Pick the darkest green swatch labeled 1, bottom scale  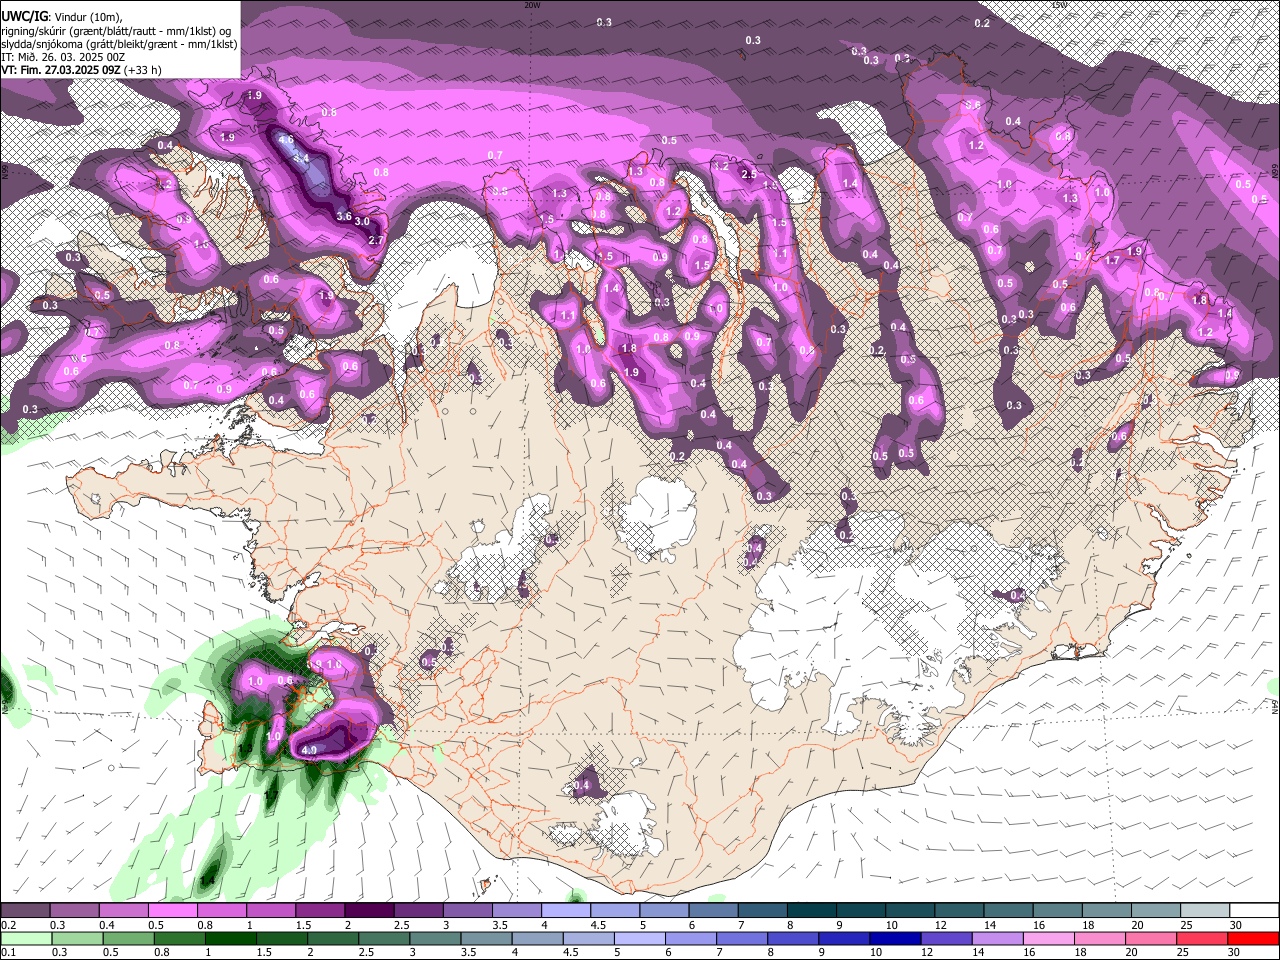click(230, 938)
